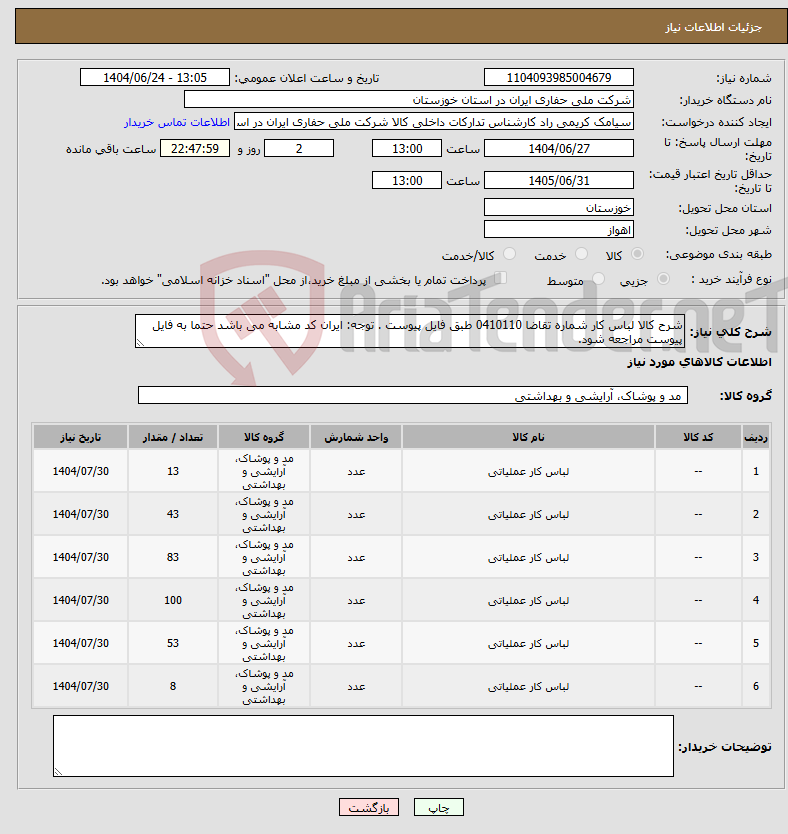
Task: Click quantity 43 in row 2
Action: point(173,514)
